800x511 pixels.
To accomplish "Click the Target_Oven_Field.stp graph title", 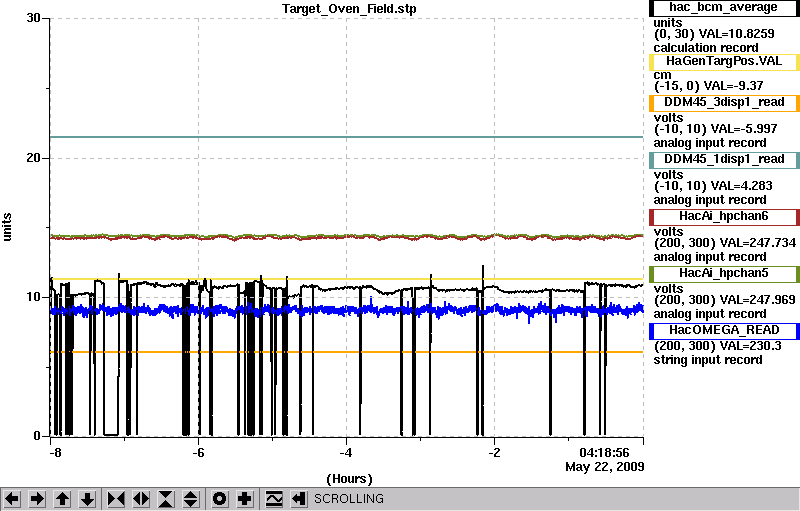I will [x=349, y=9].
